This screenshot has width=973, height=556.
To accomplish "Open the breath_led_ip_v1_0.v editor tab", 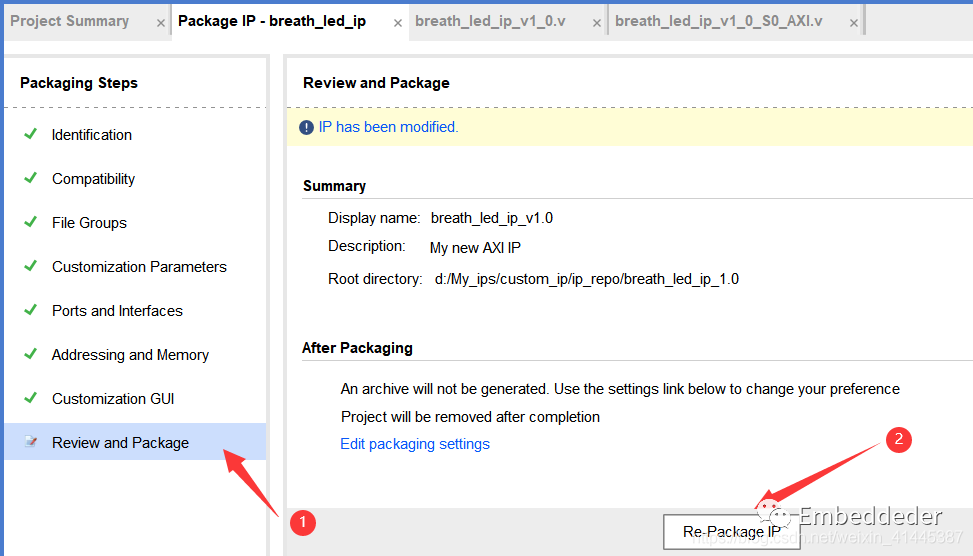I will pos(490,21).
